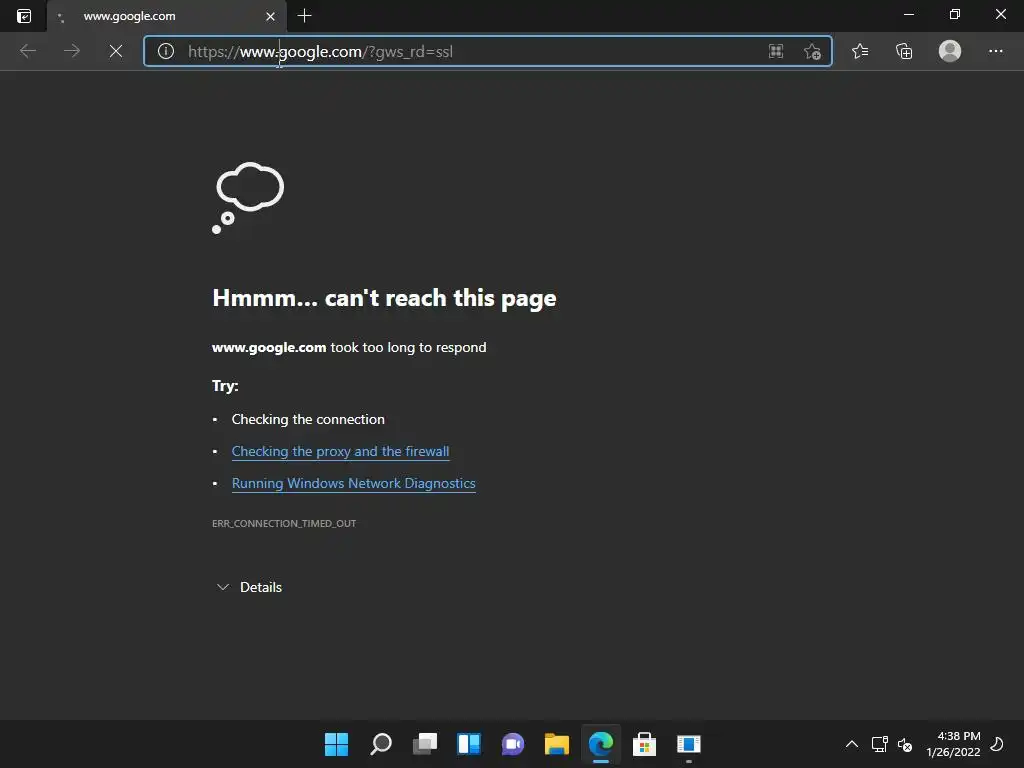Open the Windows Start menu

(x=336, y=744)
